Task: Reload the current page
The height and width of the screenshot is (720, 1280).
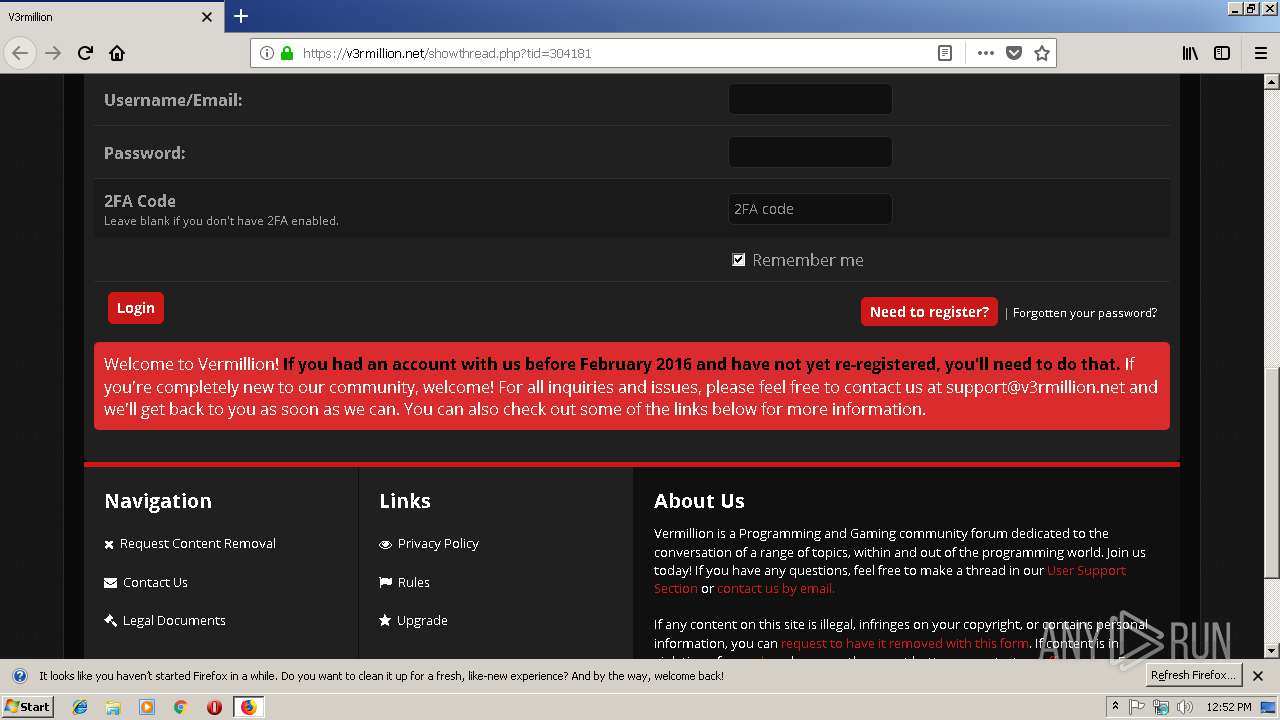Action: pos(85,53)
